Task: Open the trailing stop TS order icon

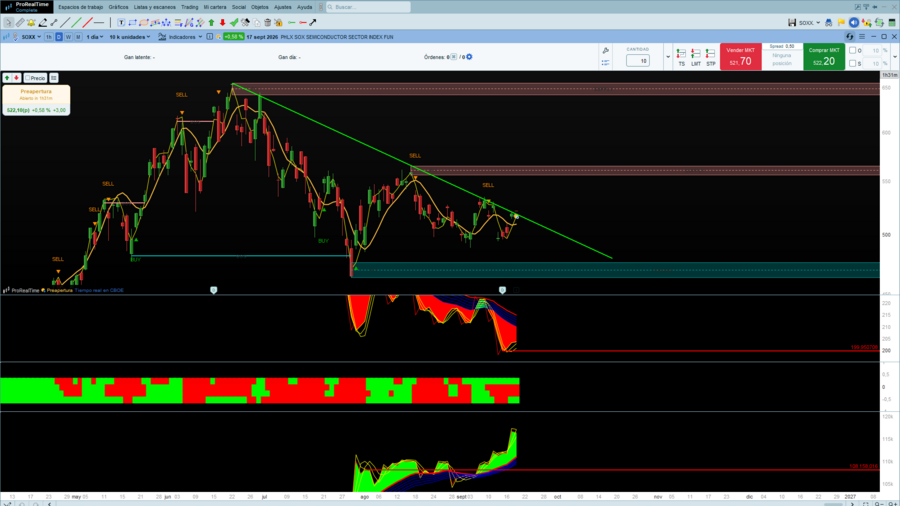Action: (681, 57)
